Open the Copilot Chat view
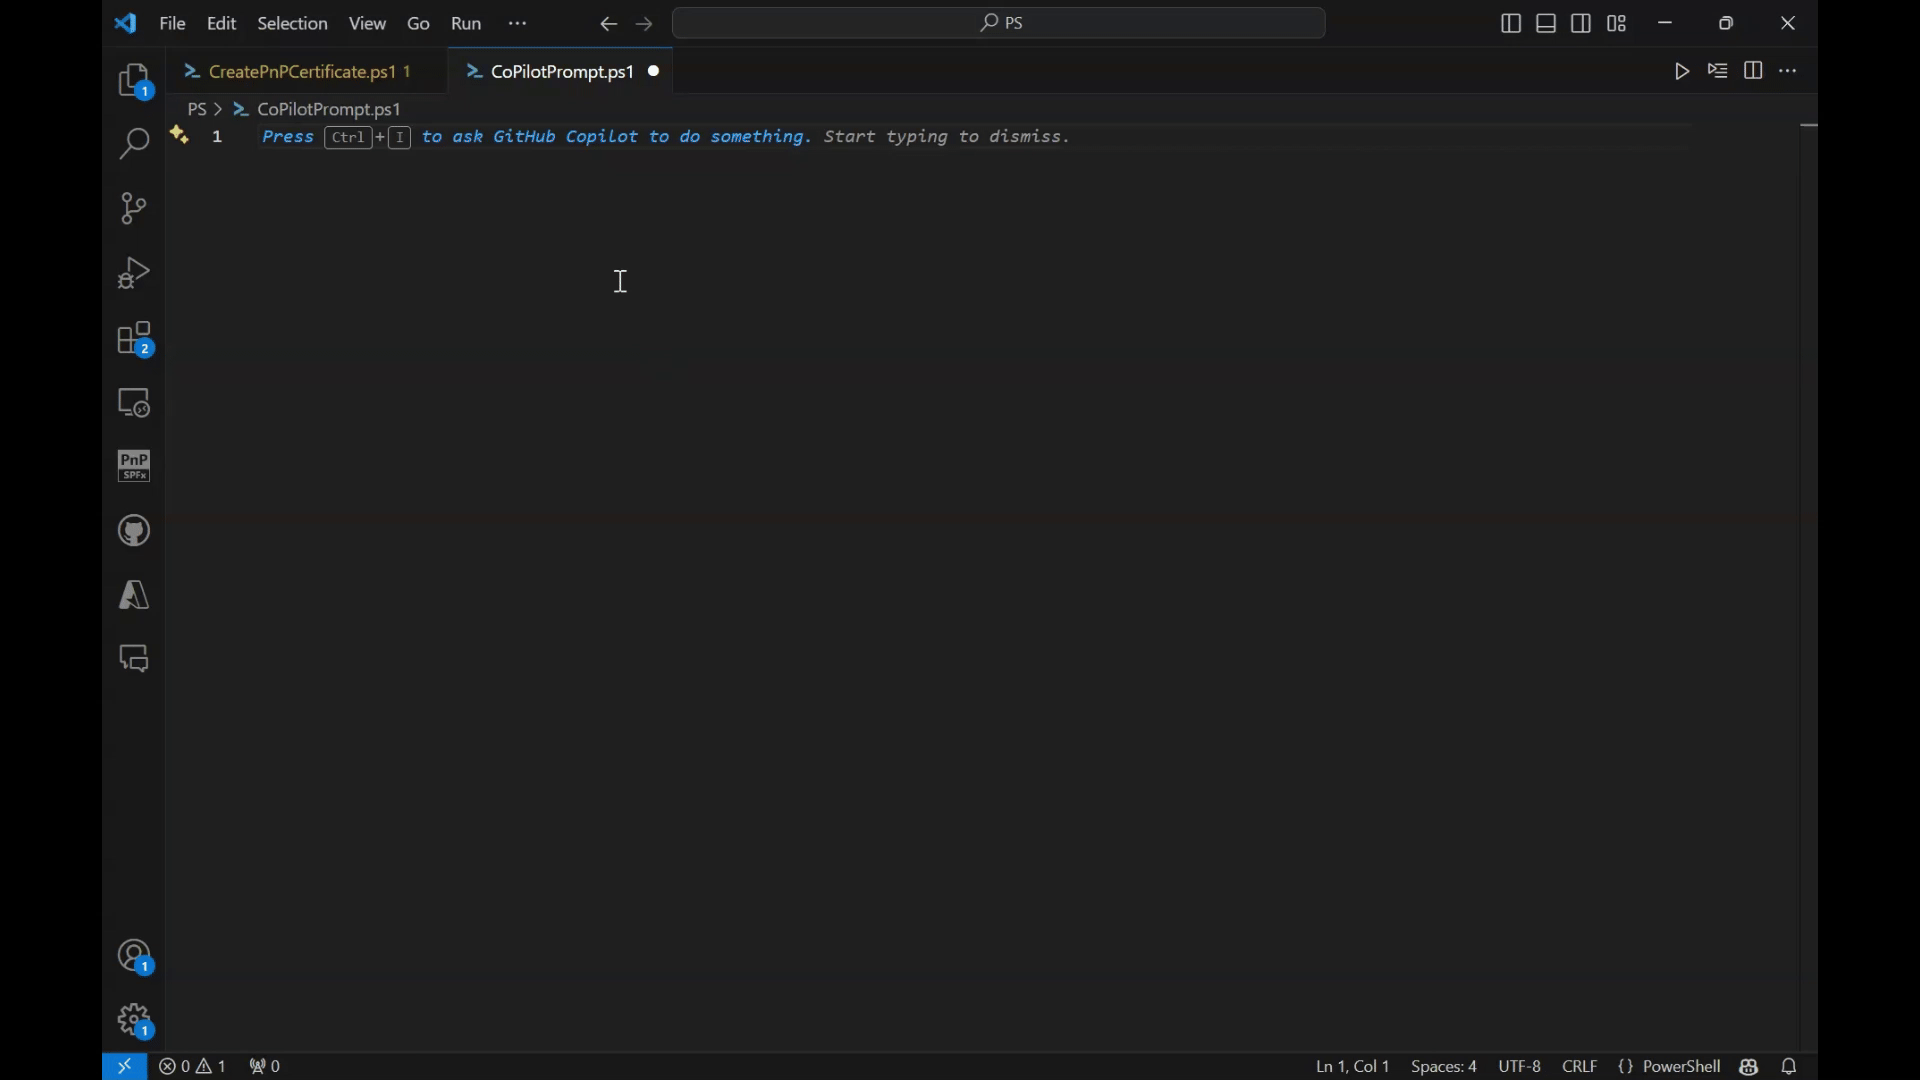This screenshot has width=1920, height=1080. pos(134,660)
